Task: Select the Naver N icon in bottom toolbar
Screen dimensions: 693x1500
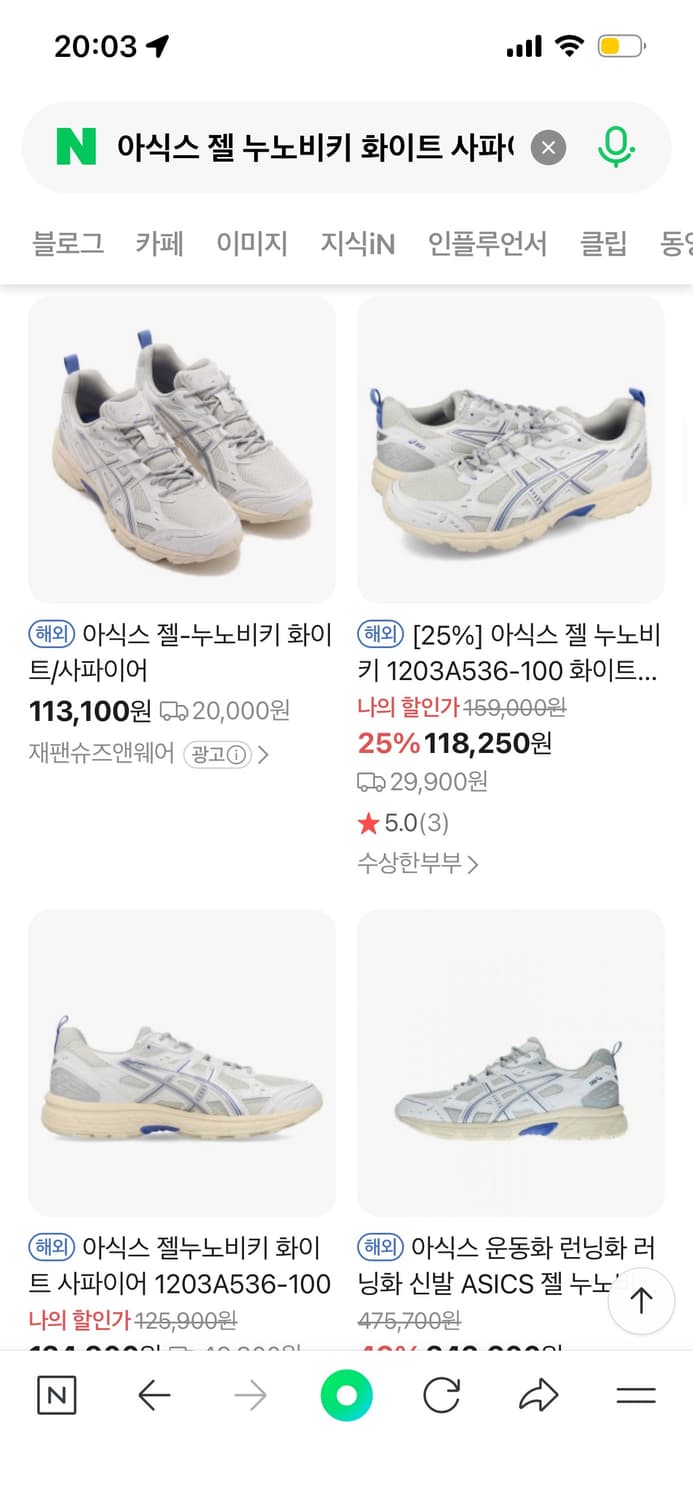Action: [55, 1394]
